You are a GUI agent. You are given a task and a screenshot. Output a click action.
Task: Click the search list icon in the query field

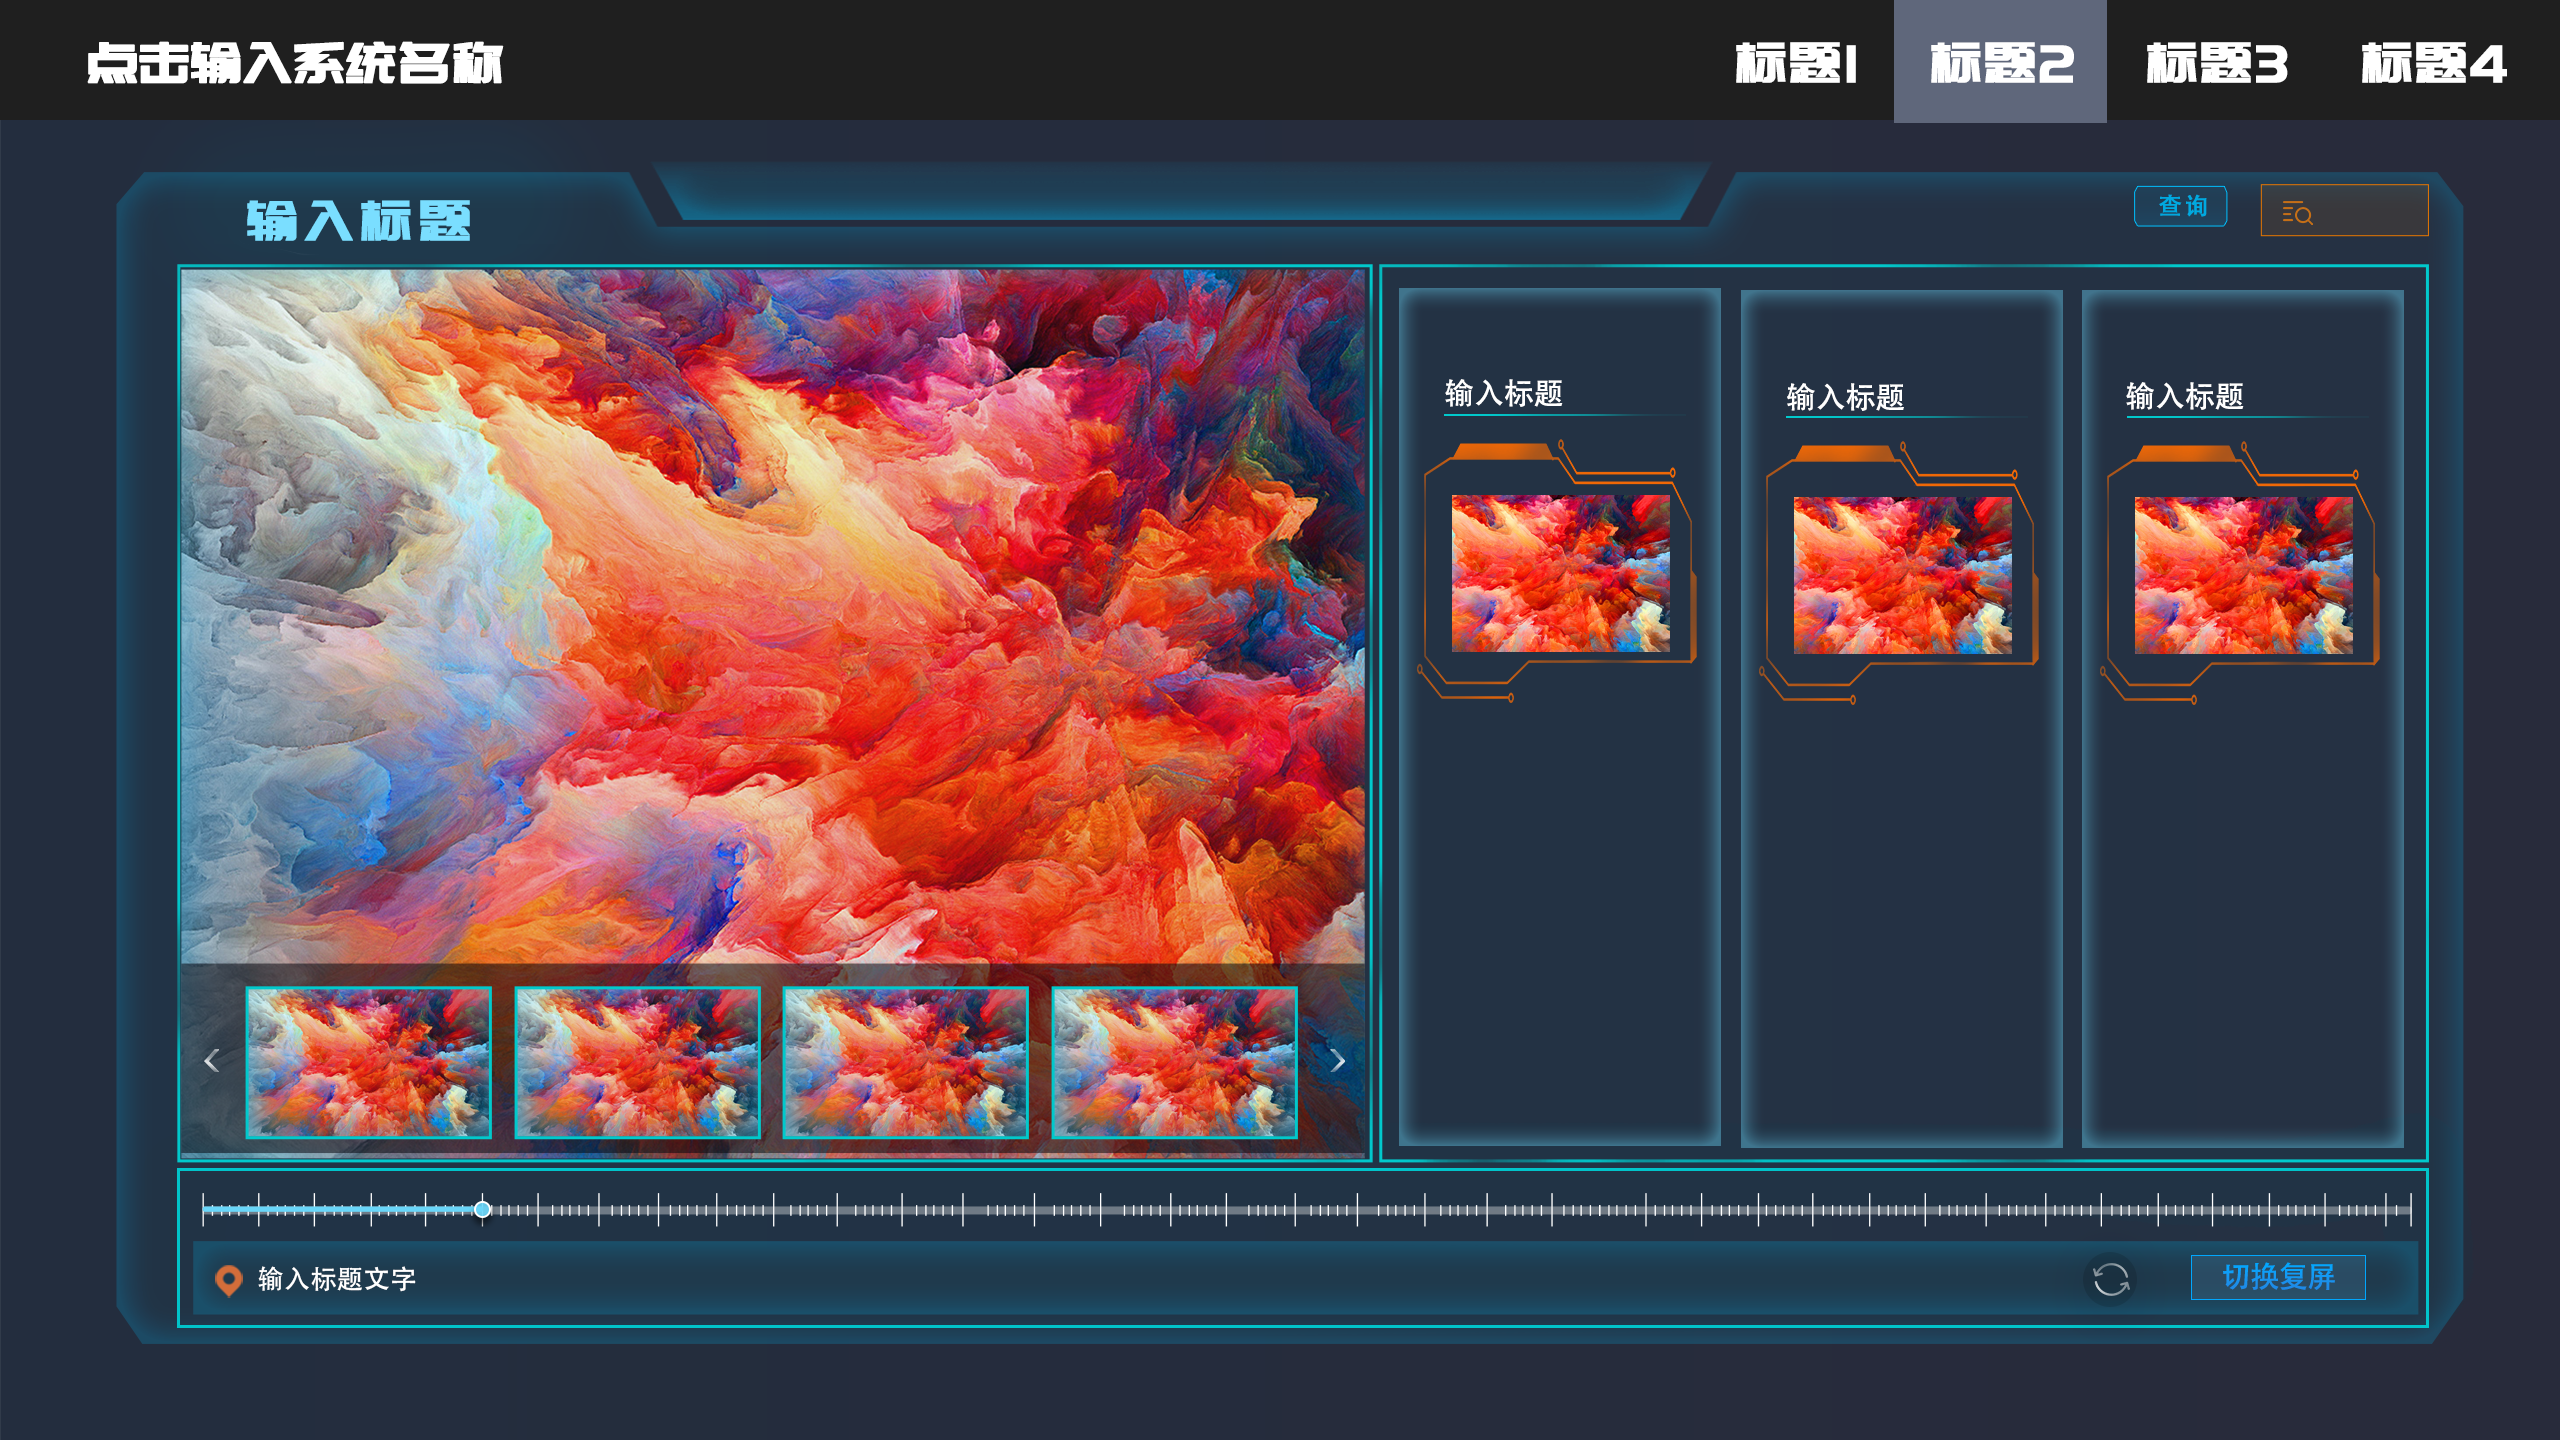[2296, 212]
